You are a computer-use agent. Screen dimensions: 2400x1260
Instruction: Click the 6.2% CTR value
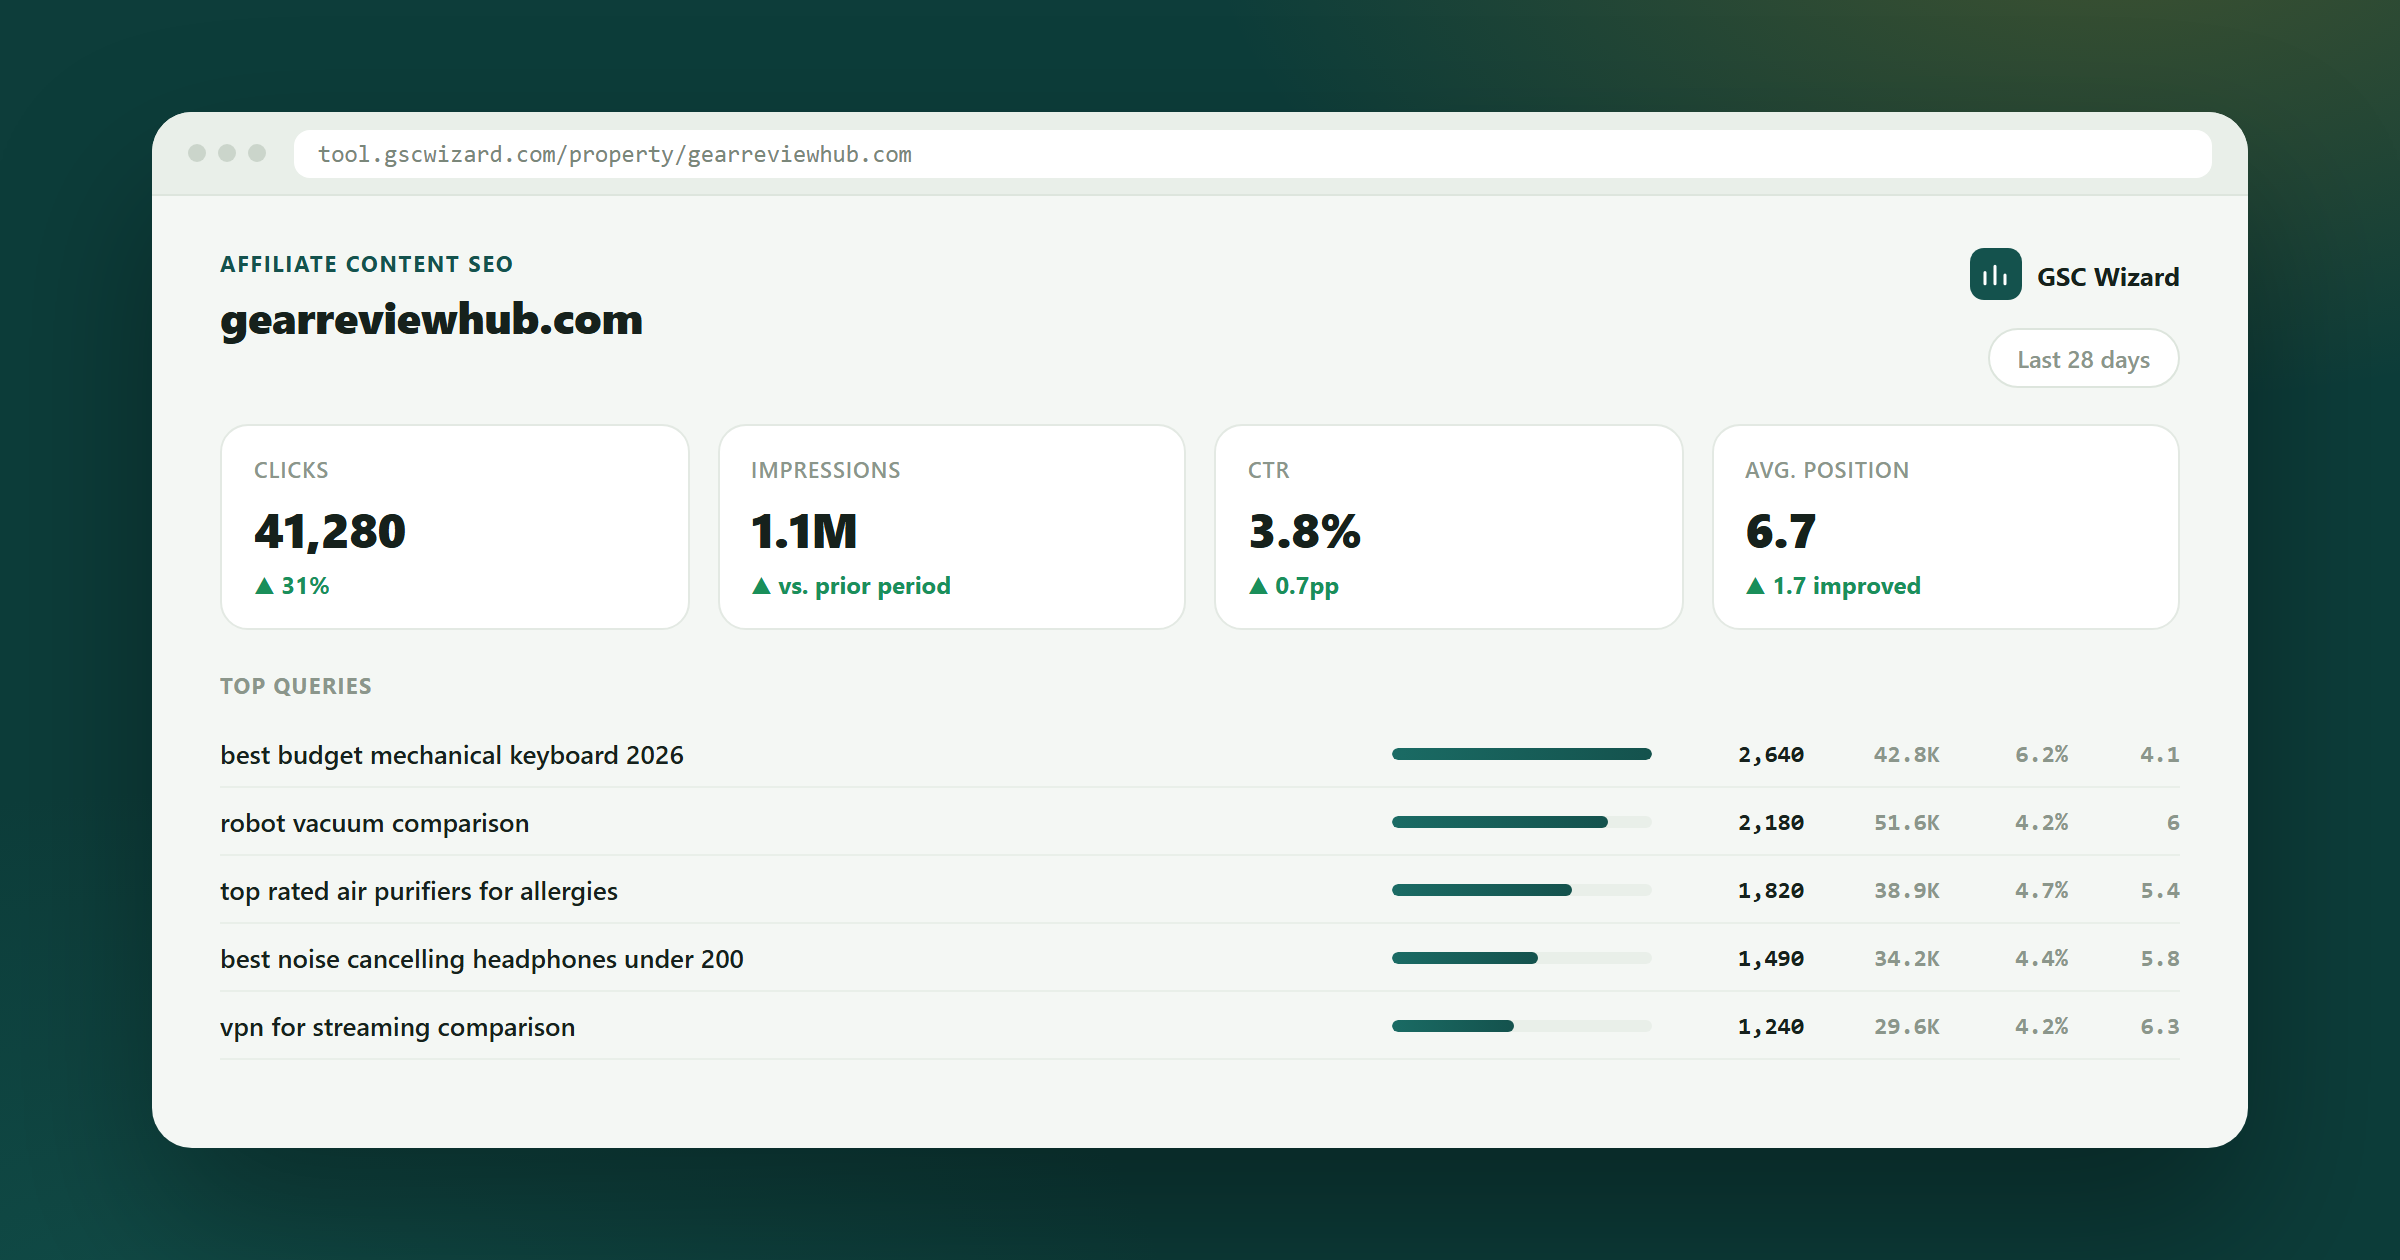2042,755
